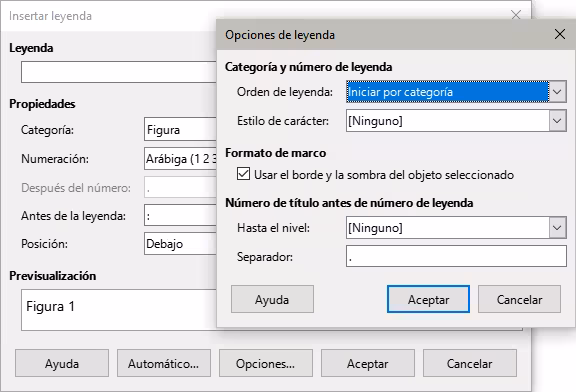Click Cancelar in the Insertar leyenda window
The width and height of the screenshot is (576, 392).
(x=469, y=363)
